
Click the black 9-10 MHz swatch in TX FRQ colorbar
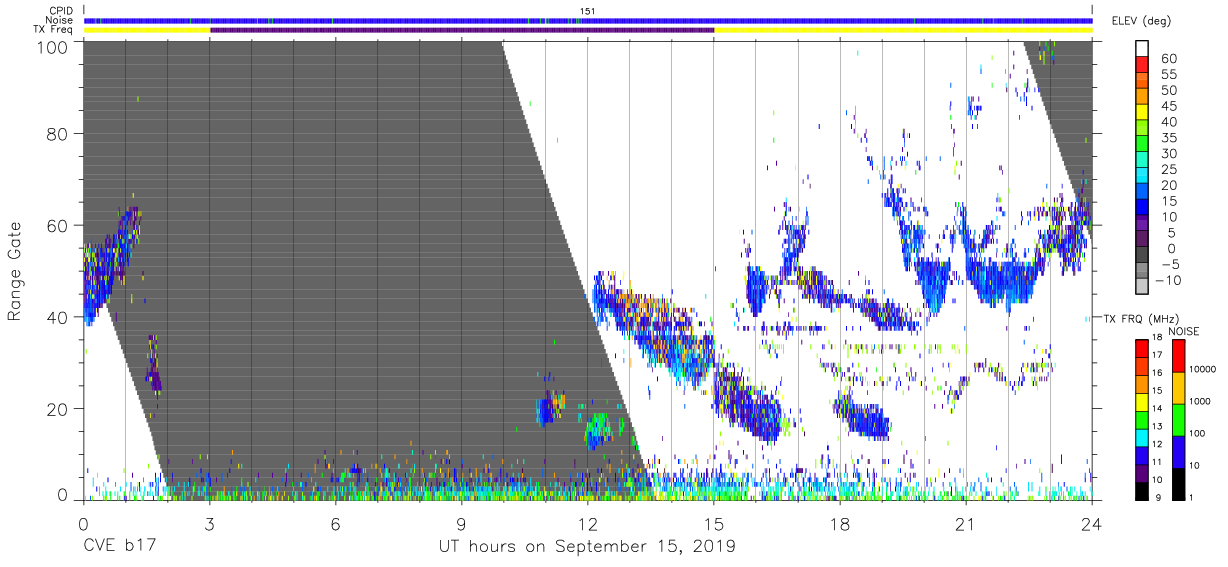[x=1142, y=491]
